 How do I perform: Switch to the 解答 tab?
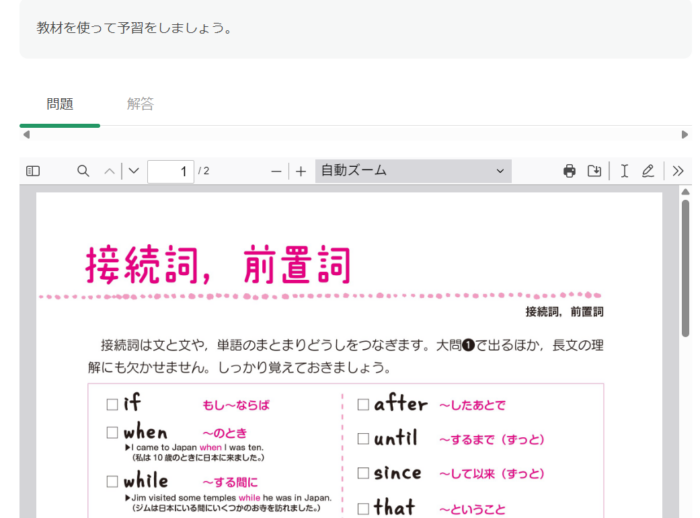point(140,104)
